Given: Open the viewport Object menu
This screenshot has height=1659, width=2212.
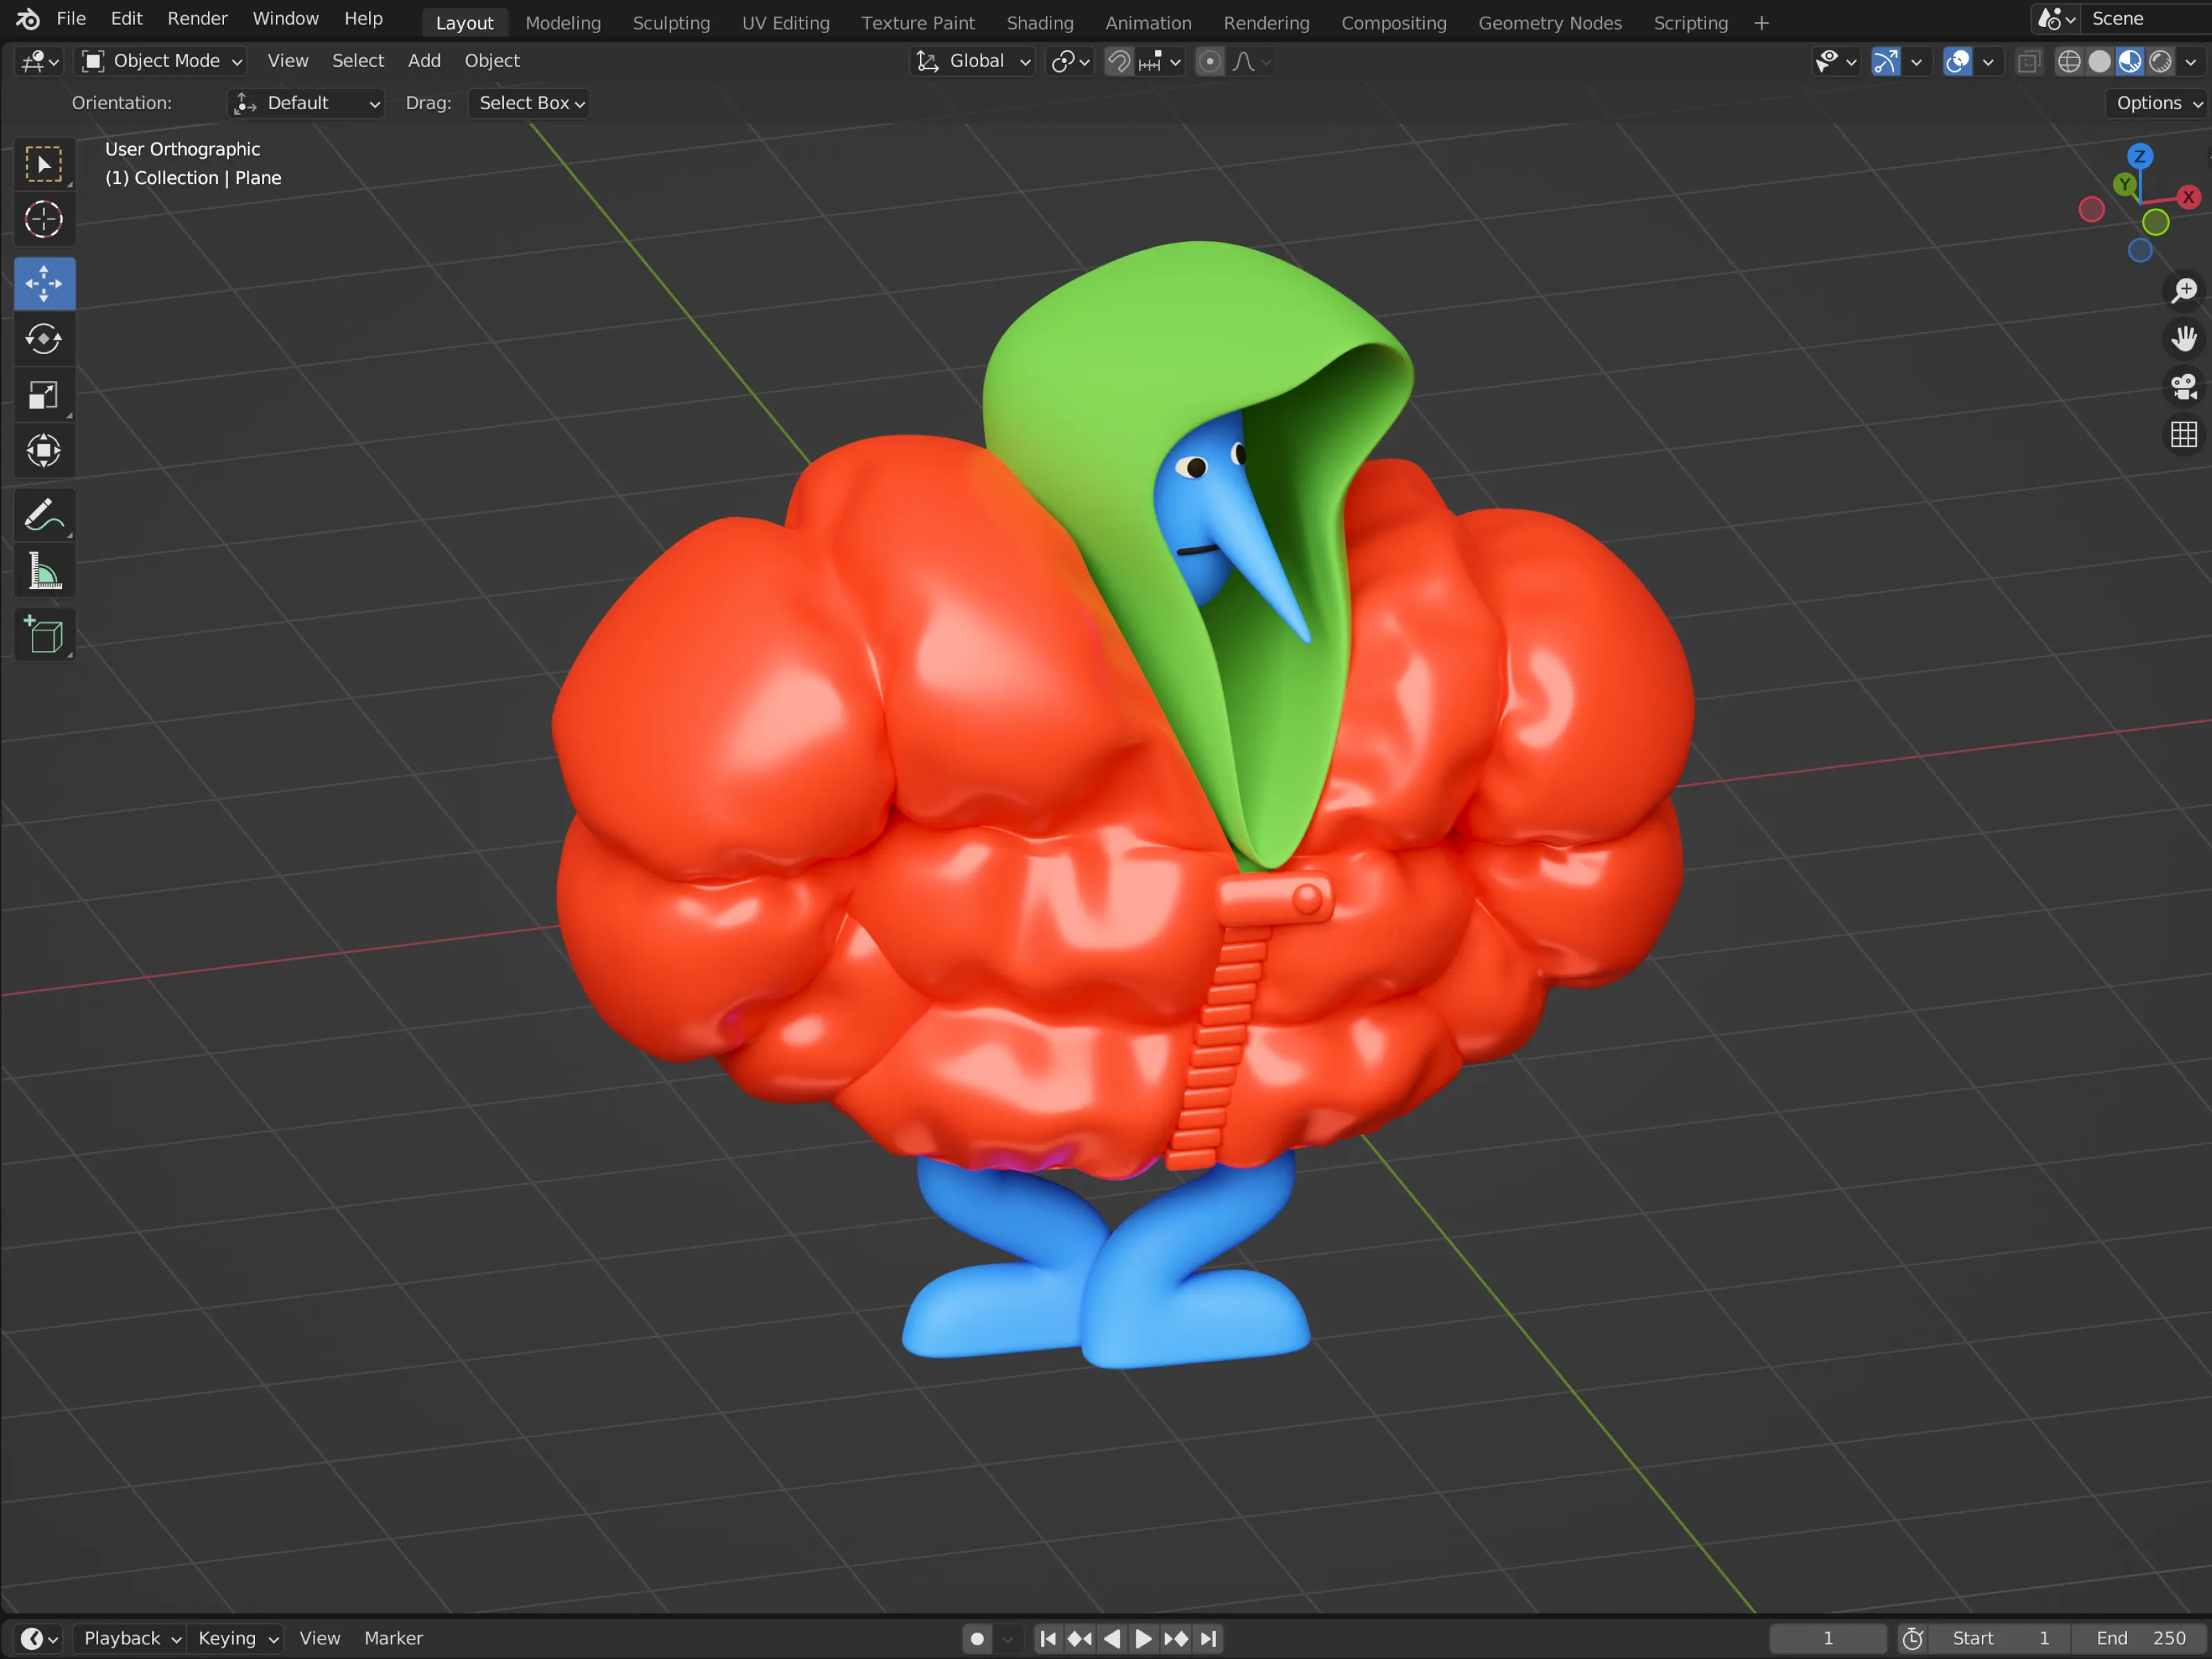Looking at the screenshot, I should coord(492,61).
